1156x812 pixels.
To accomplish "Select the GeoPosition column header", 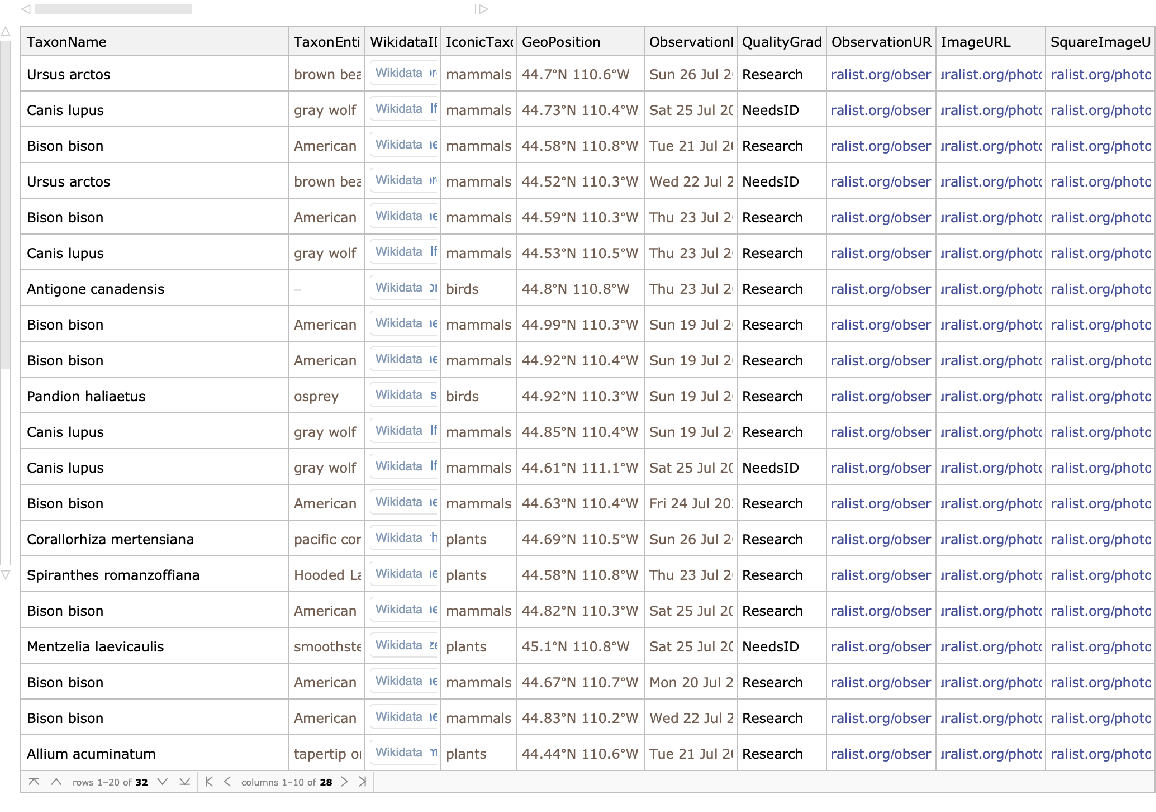I will click(x=561, y=42).
